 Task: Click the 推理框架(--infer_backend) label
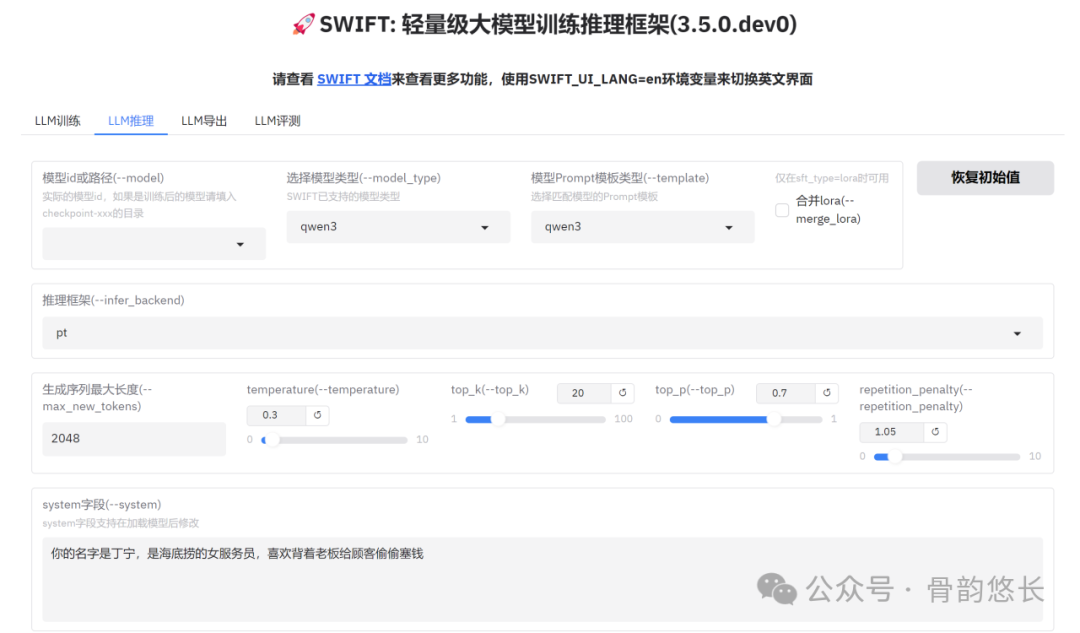coord(114,300)
